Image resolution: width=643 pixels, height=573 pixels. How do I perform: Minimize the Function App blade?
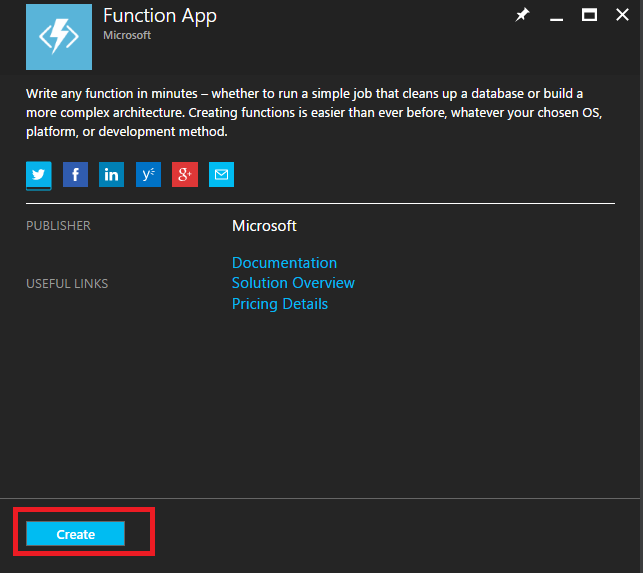[556, 18]
